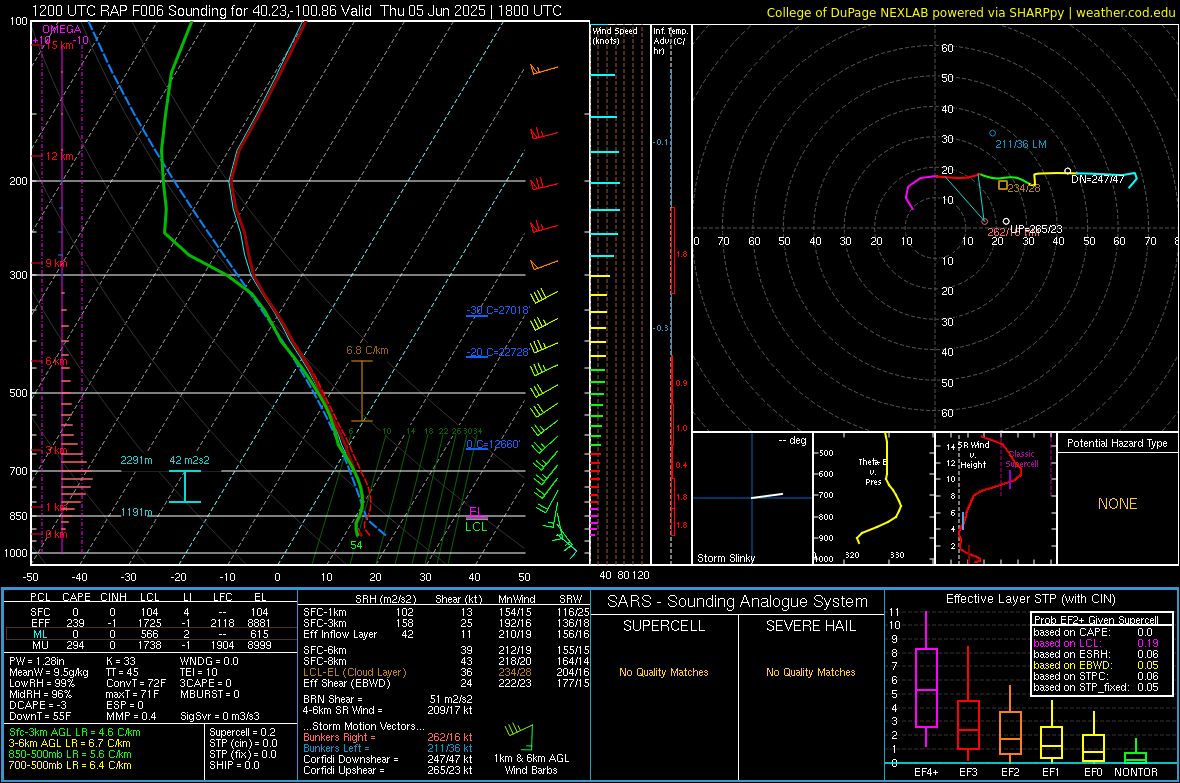Click the Eff Shear (EBWD) row
Screen dimensions: 1180x783
click(446, 683)
